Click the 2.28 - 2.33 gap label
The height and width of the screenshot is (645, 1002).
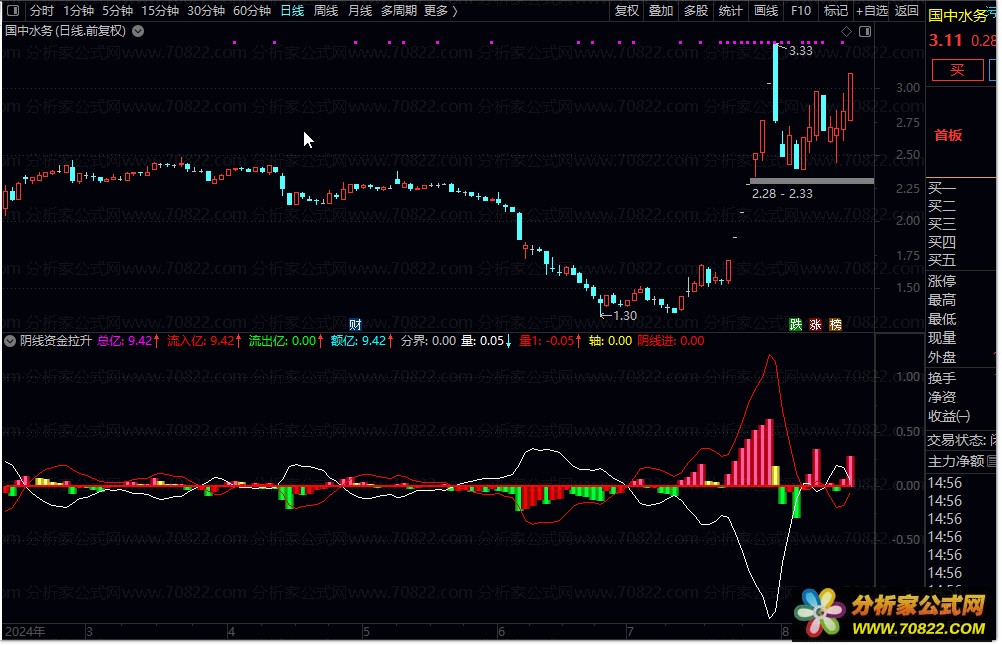(x=782, y=194)
